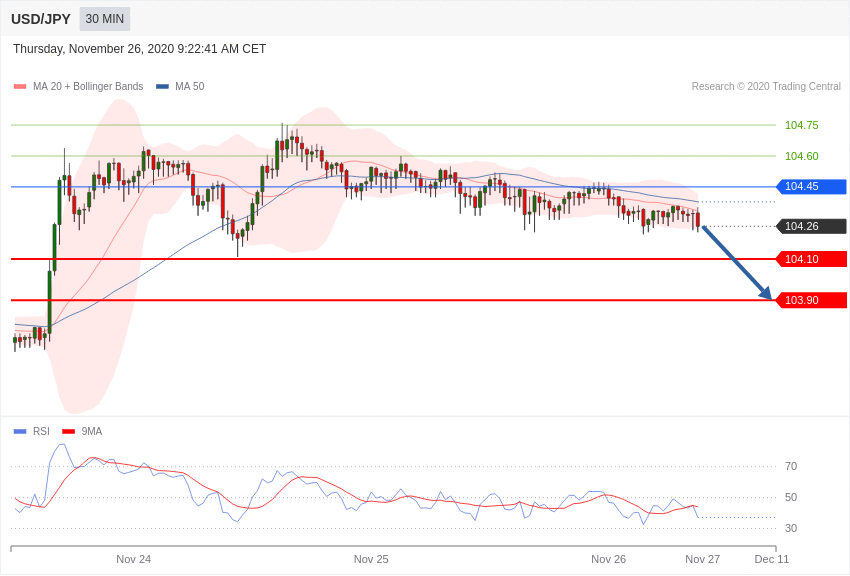
Task: Click the RSI 70 overbought level label
Action: point(791,467)
